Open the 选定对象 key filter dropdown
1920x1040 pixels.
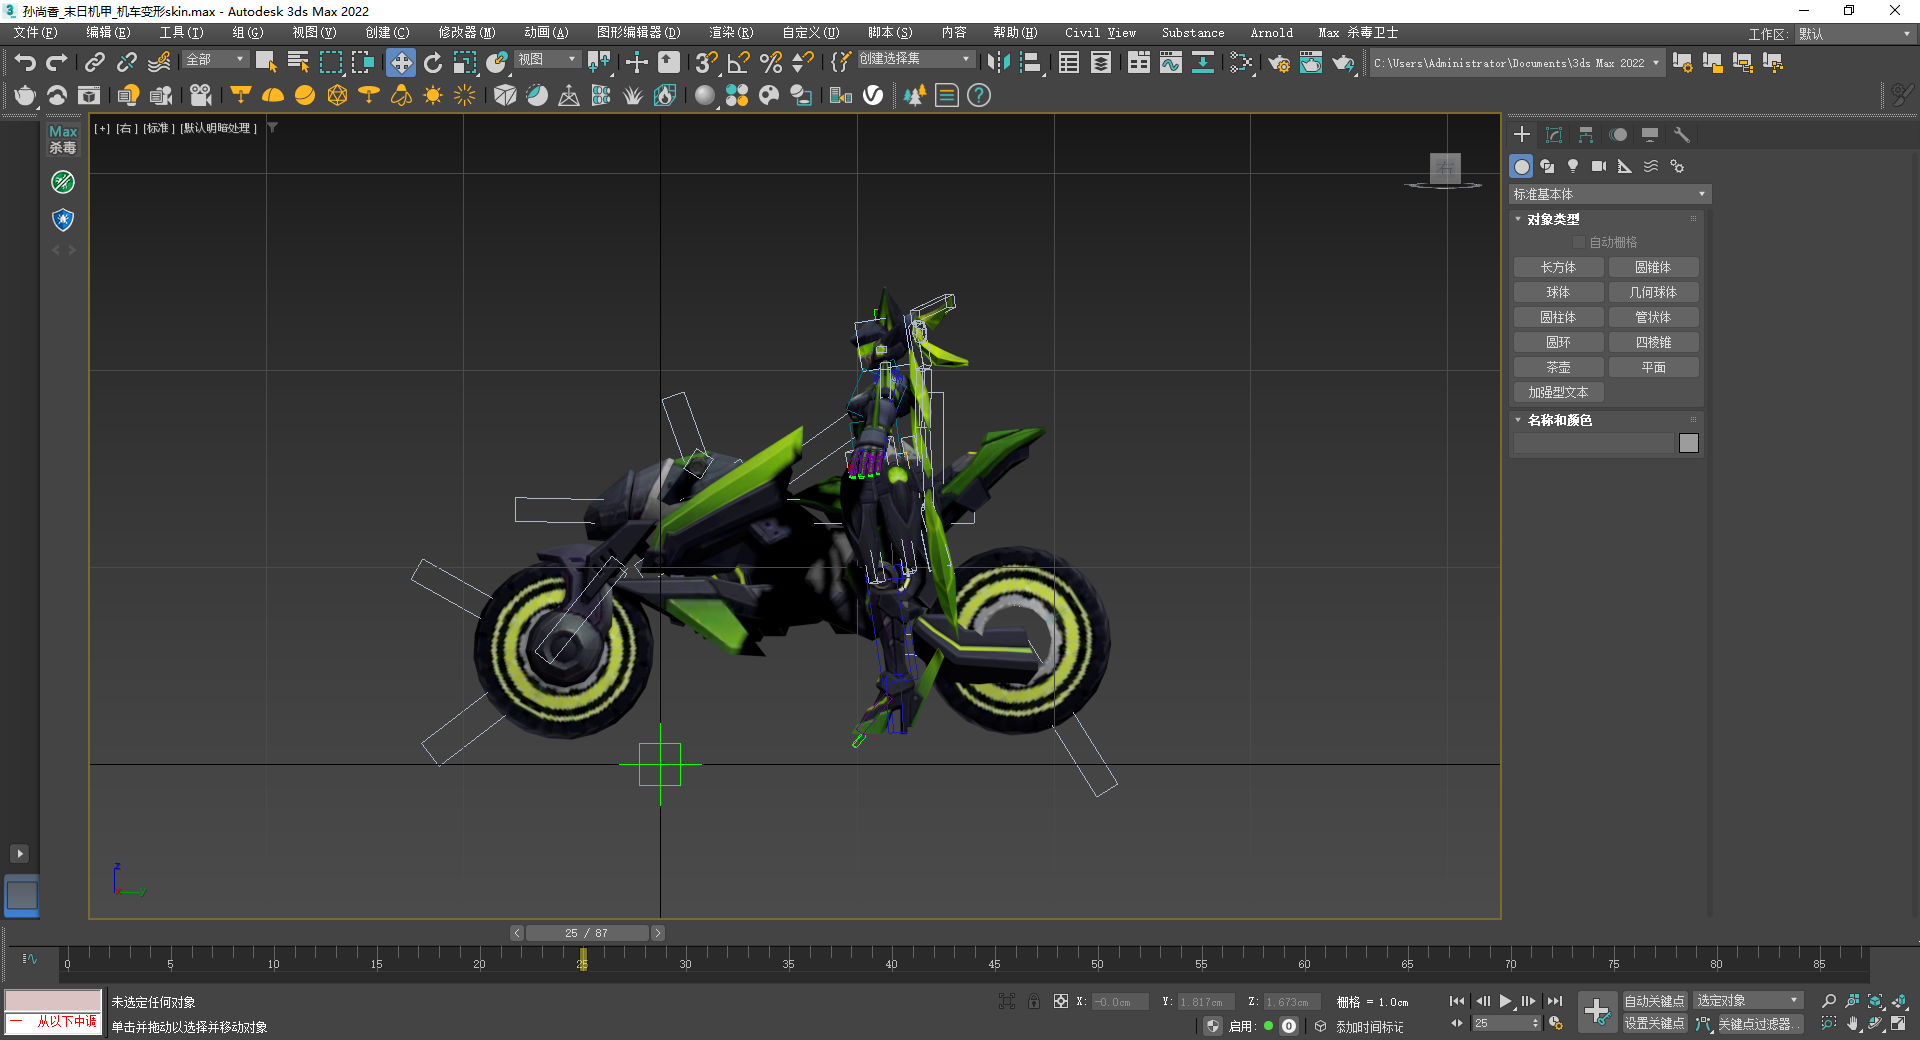[x=1748, y=1001]
